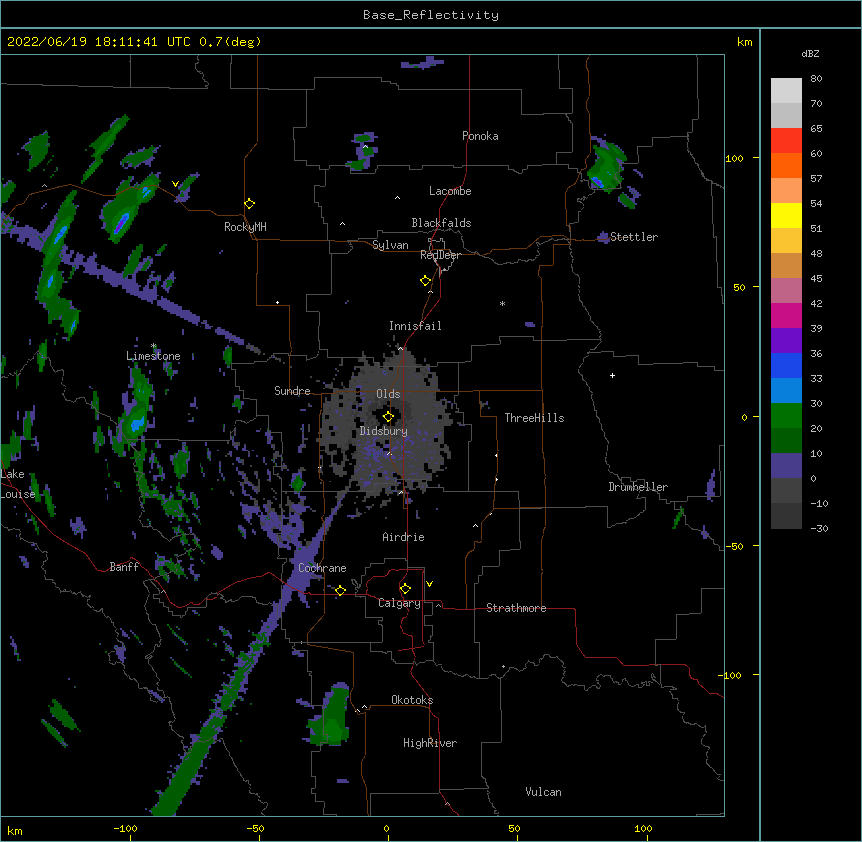Screen dimensions: 862x842
Task: Click the small echo north of Ponoka label
Action: pos(422,63)
